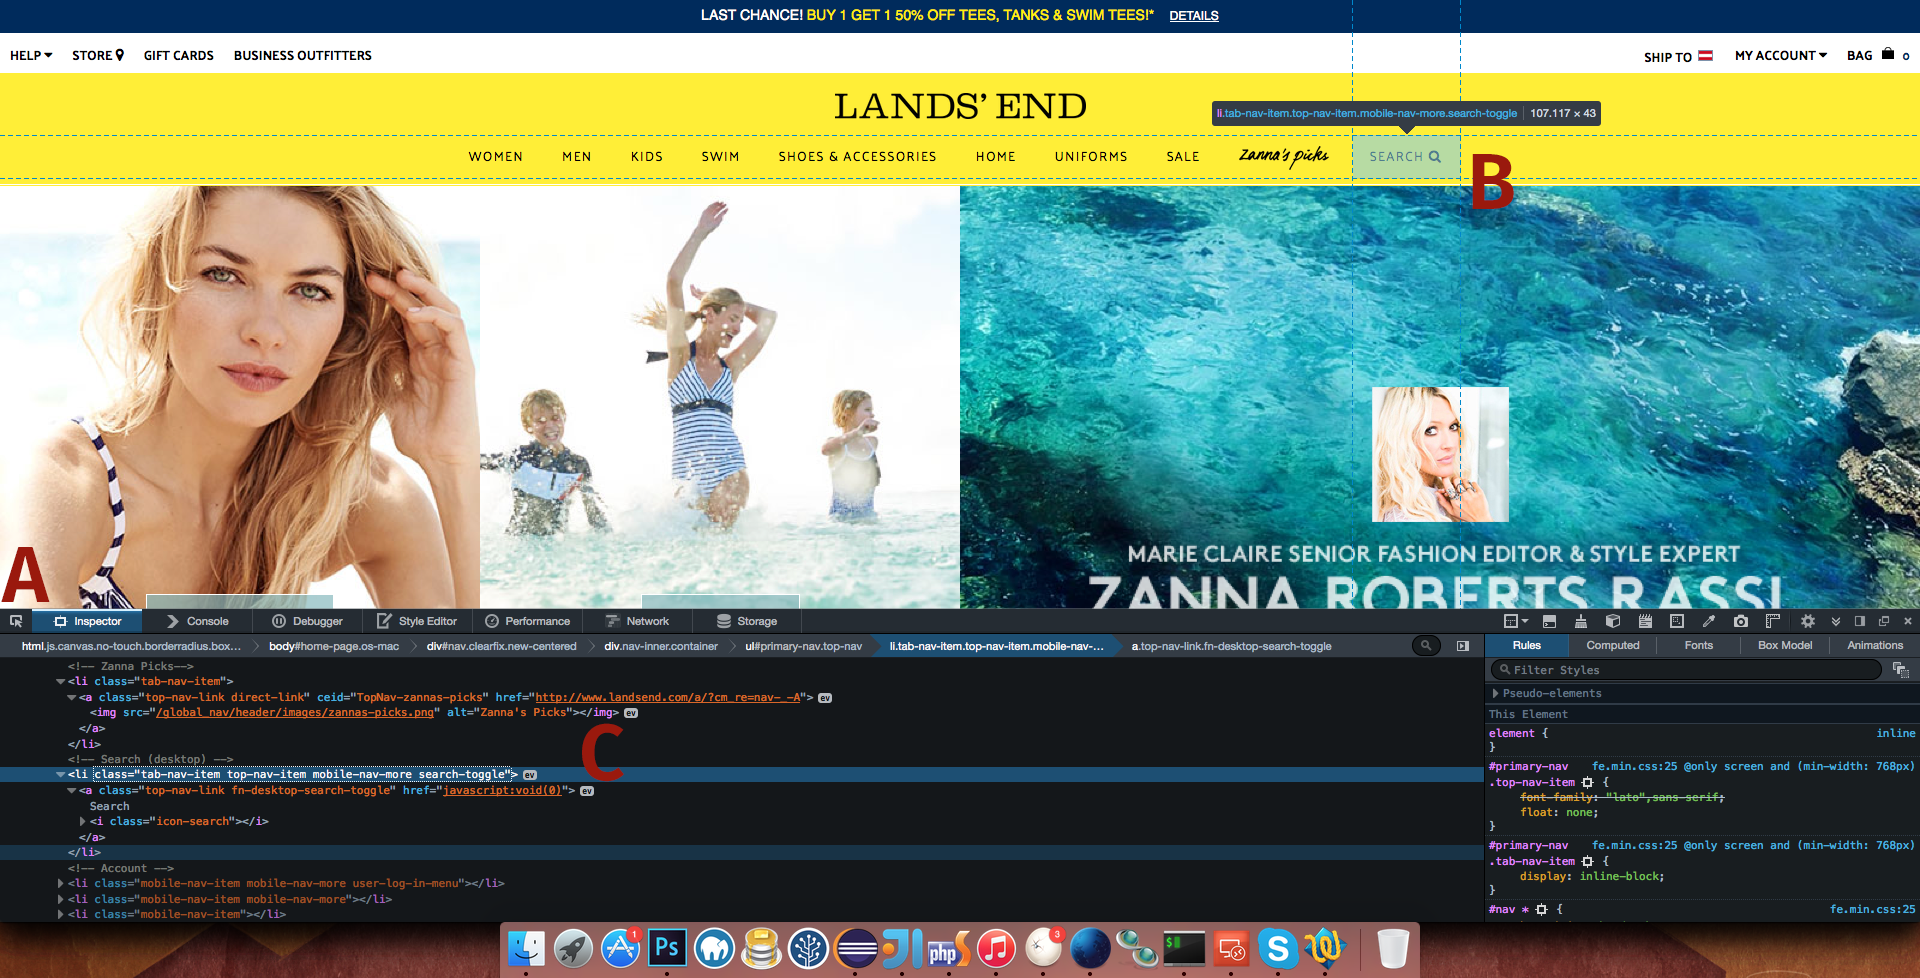
Task: Click the DETAILS link in promo banner
Action: point(1194,16)
